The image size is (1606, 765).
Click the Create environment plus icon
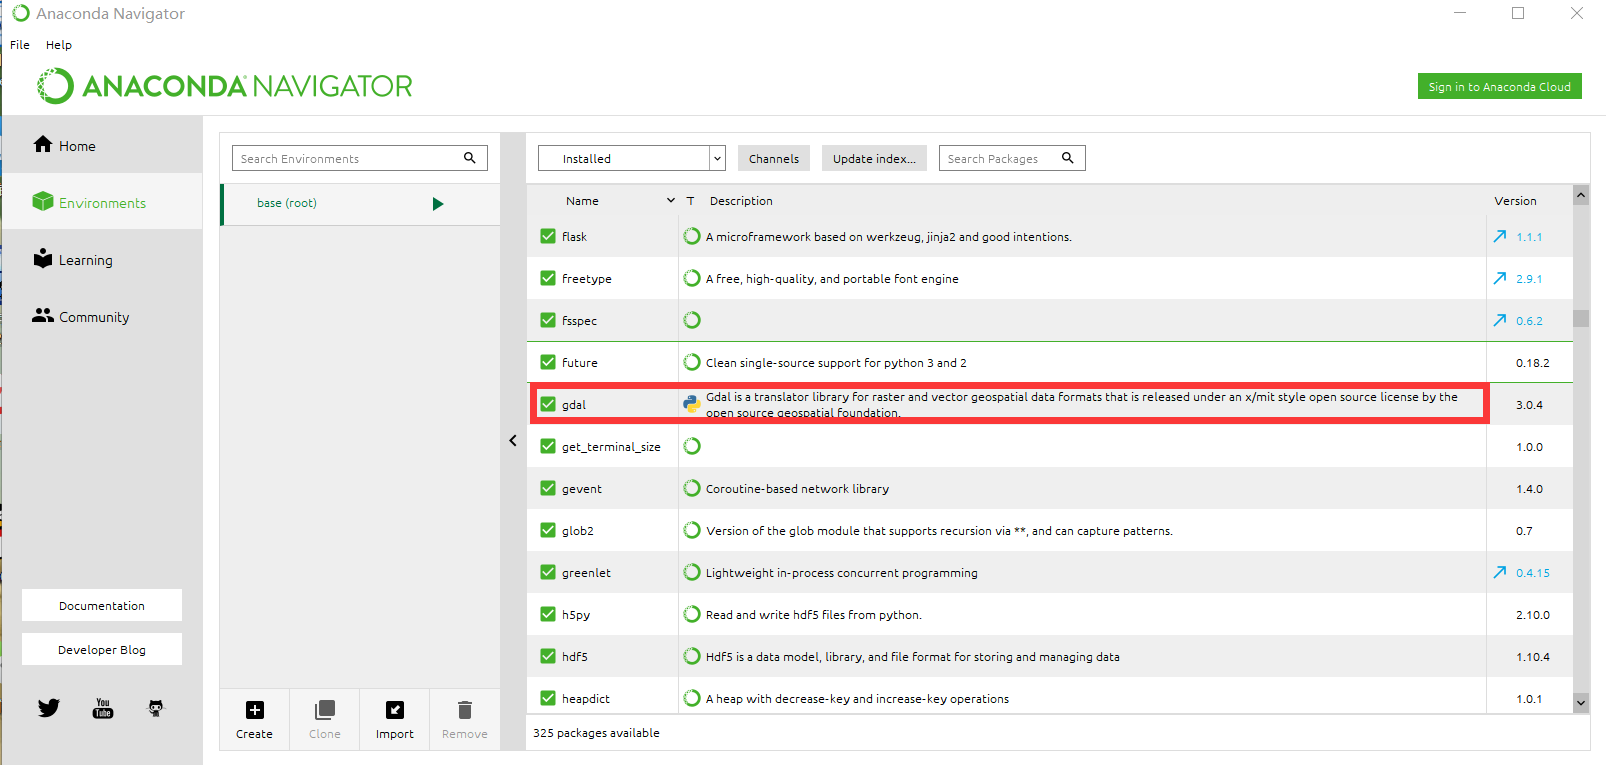[255, 710]
